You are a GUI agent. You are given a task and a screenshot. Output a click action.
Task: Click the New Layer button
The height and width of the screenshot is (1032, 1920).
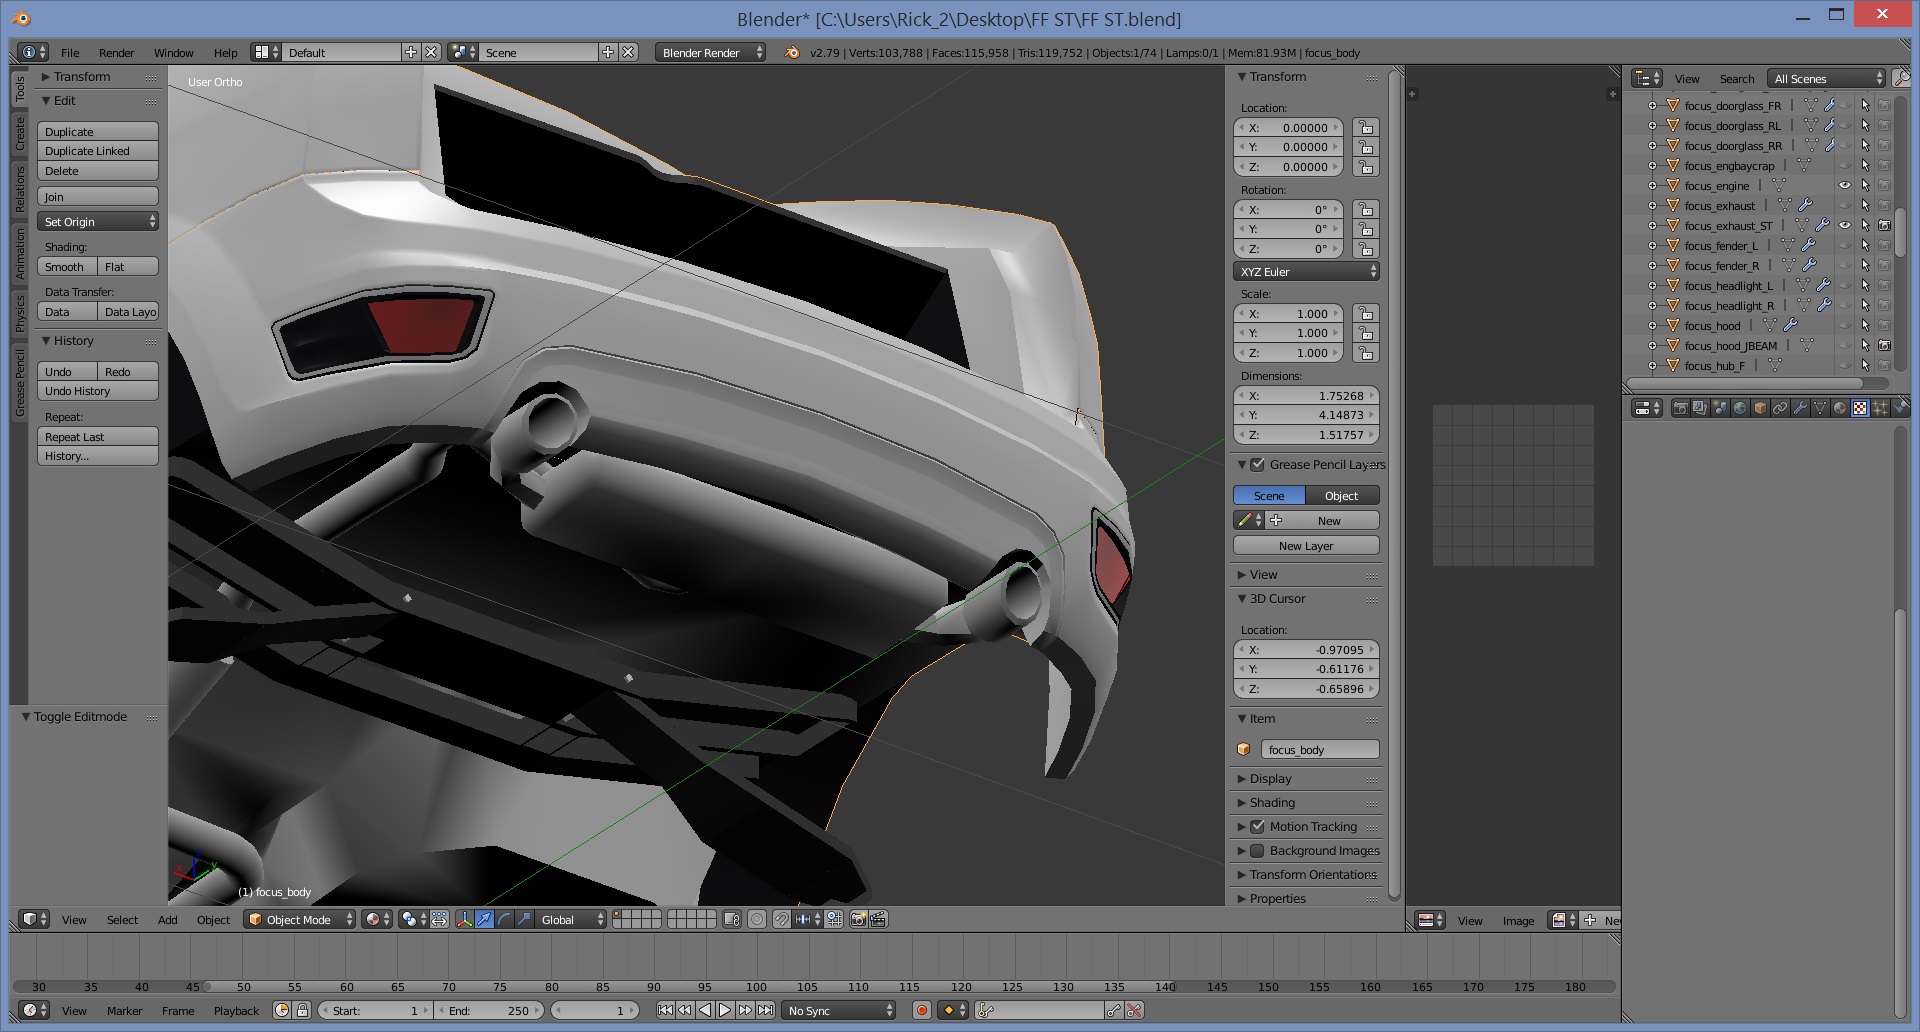coord(1305,546)
